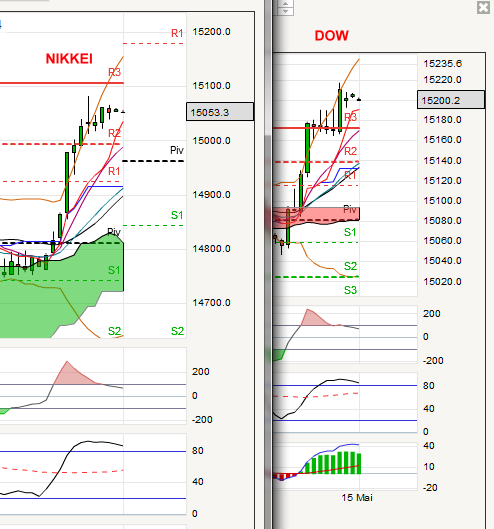Click the 15100.0 price axis label
Viewport: 494px width, 529px height.
point(212,86)
